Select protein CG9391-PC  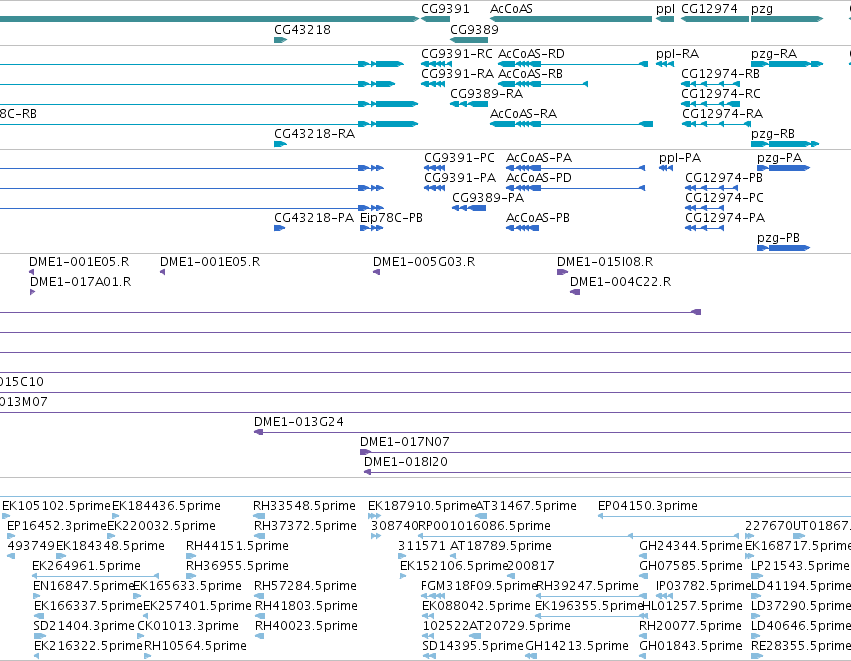click(x=434, y=168)
